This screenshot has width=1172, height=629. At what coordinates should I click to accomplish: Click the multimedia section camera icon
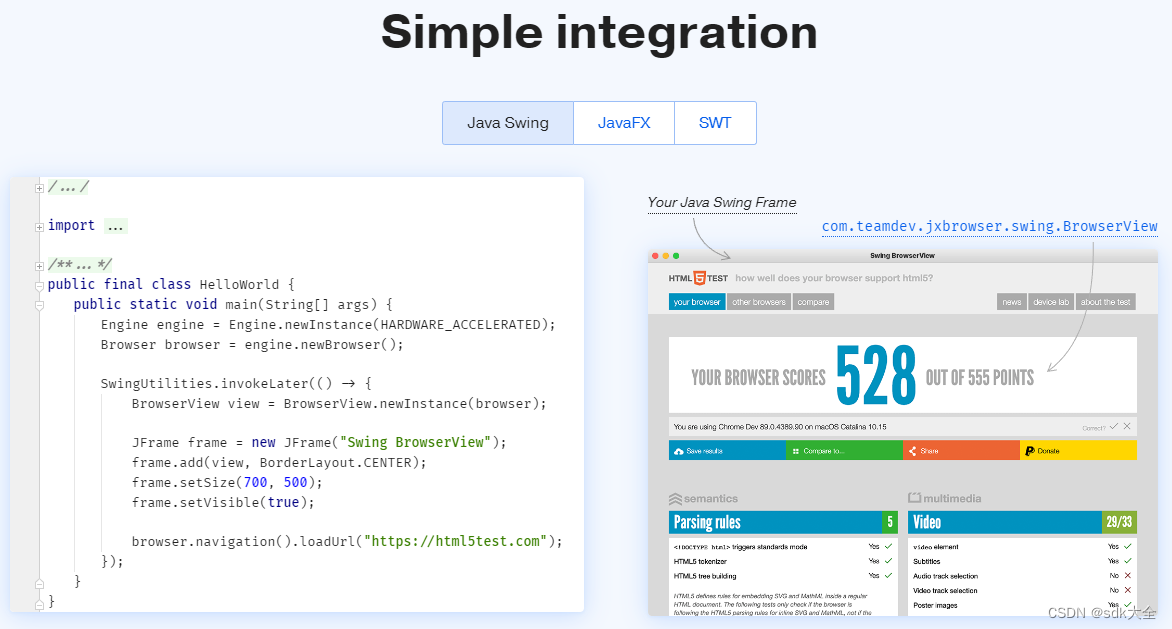[914, 498]
